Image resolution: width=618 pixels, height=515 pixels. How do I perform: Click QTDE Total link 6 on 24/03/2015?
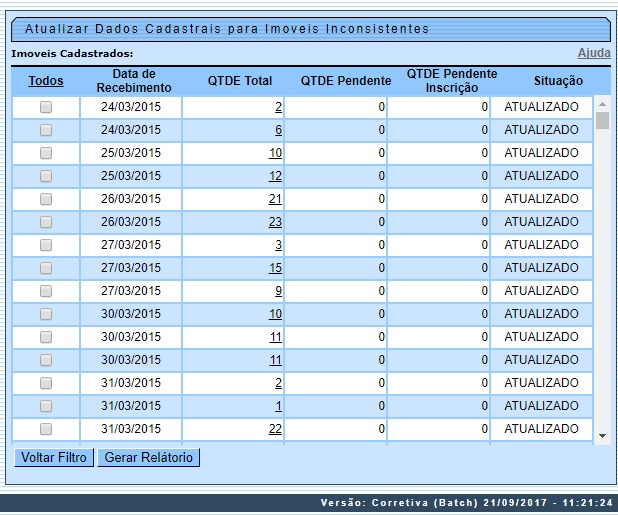tap(278, 130)
